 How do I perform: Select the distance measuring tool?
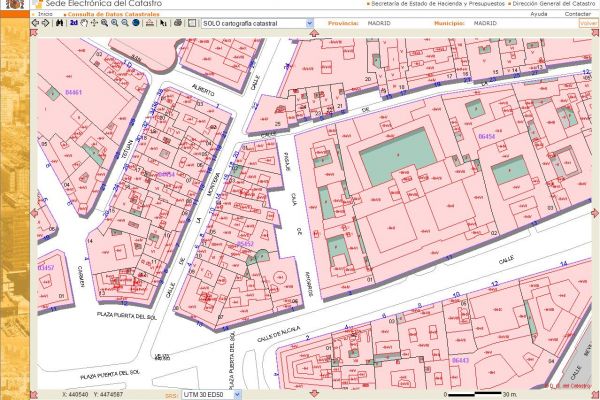click(x=150, y=23)
